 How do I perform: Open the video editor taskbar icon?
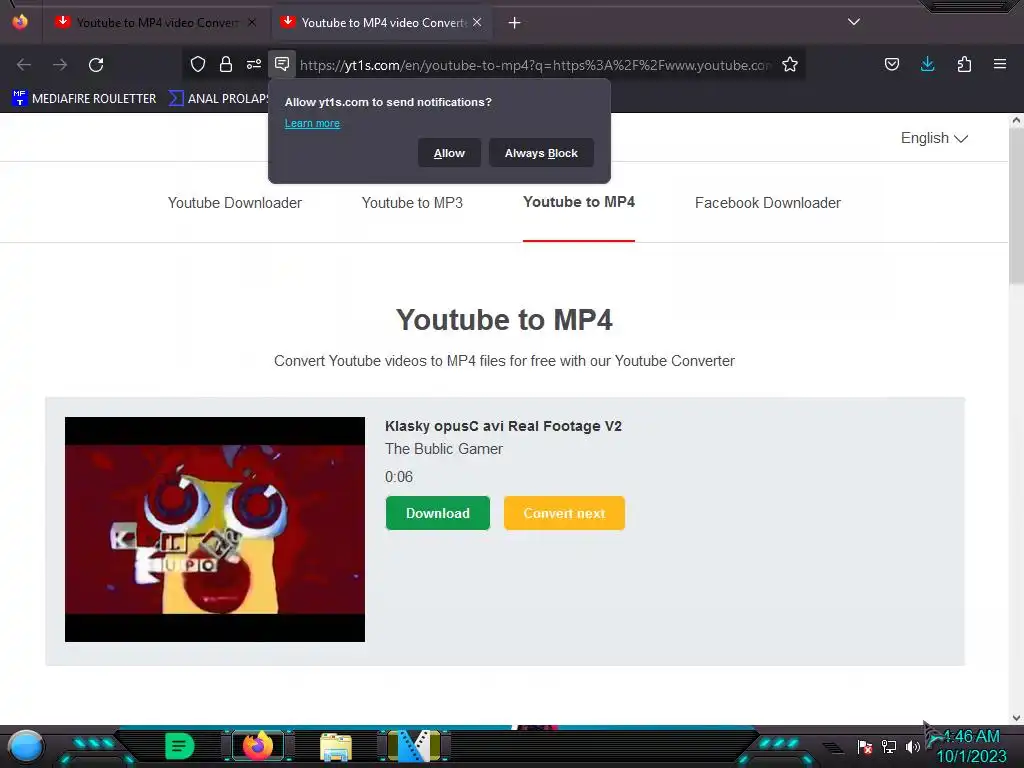(413, 746)
